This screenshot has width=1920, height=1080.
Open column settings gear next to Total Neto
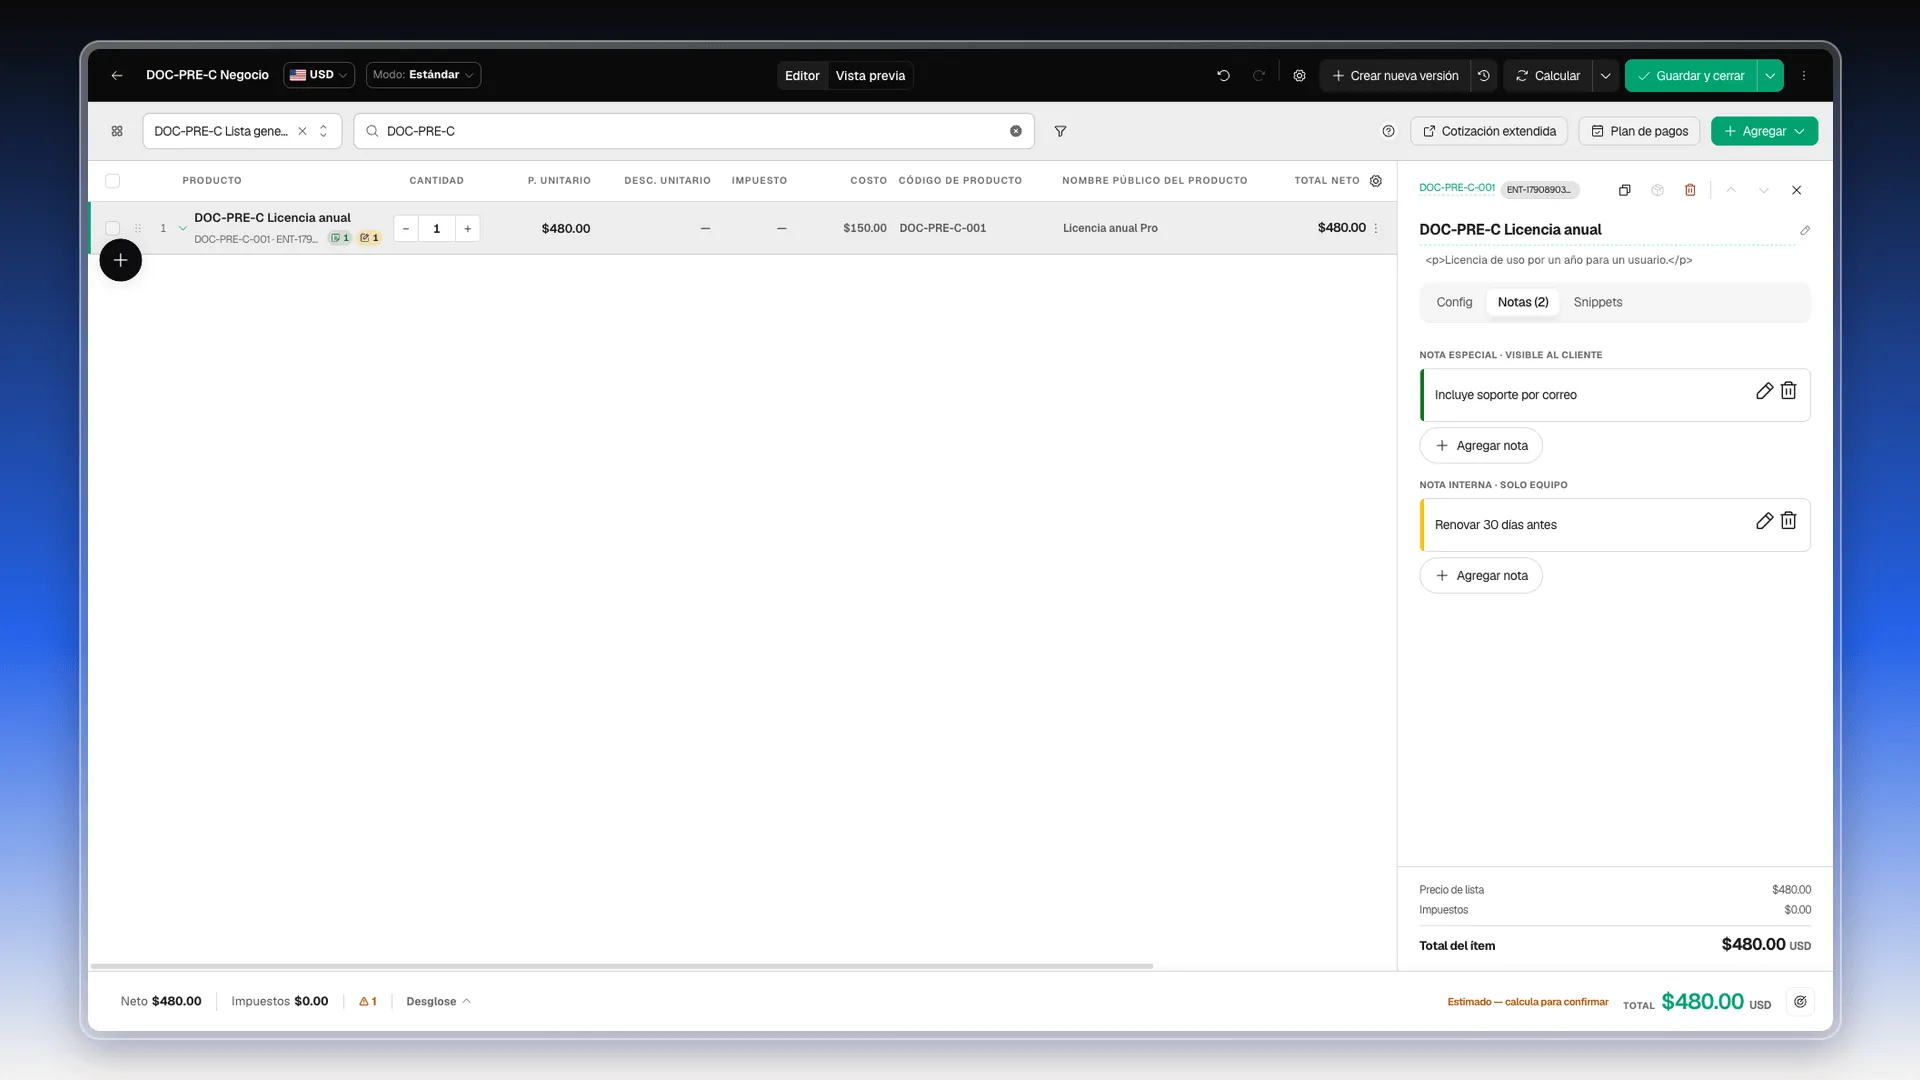(1376, 181)
